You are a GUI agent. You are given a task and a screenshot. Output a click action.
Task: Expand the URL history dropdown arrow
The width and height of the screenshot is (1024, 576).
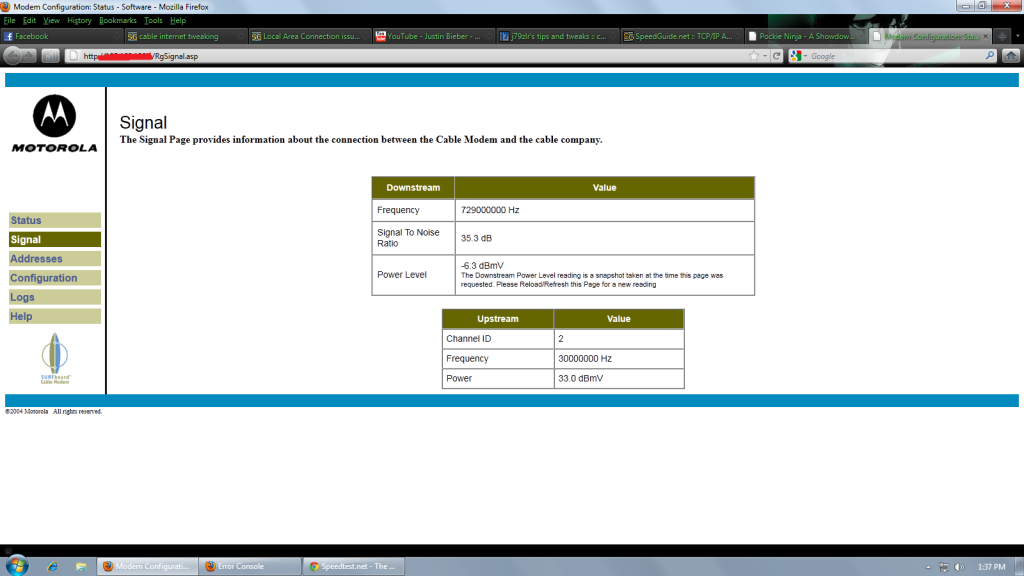click(763, 56)
